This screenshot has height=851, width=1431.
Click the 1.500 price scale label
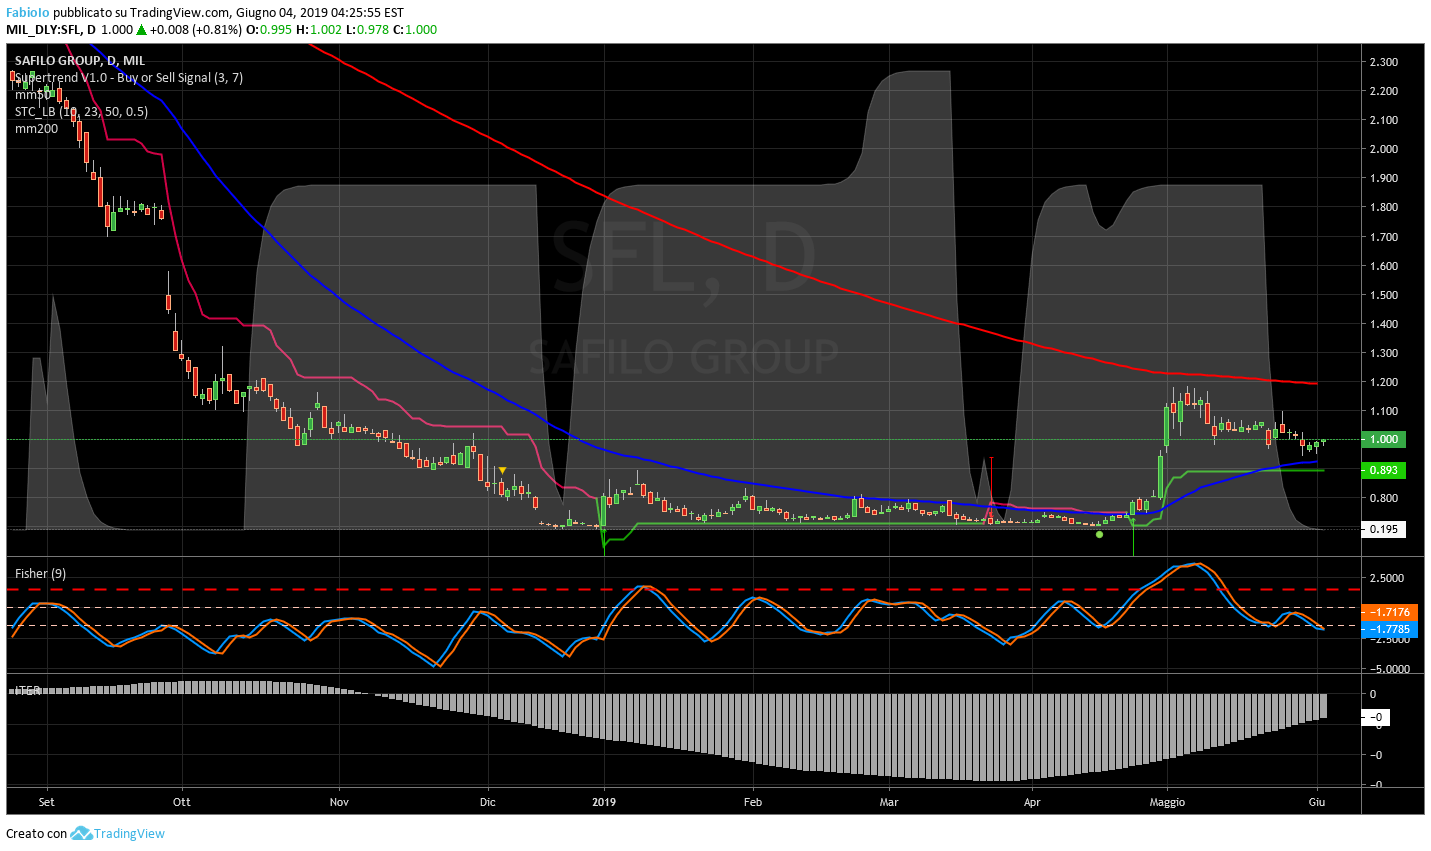pyautogui.click(x=1384, y=295)
